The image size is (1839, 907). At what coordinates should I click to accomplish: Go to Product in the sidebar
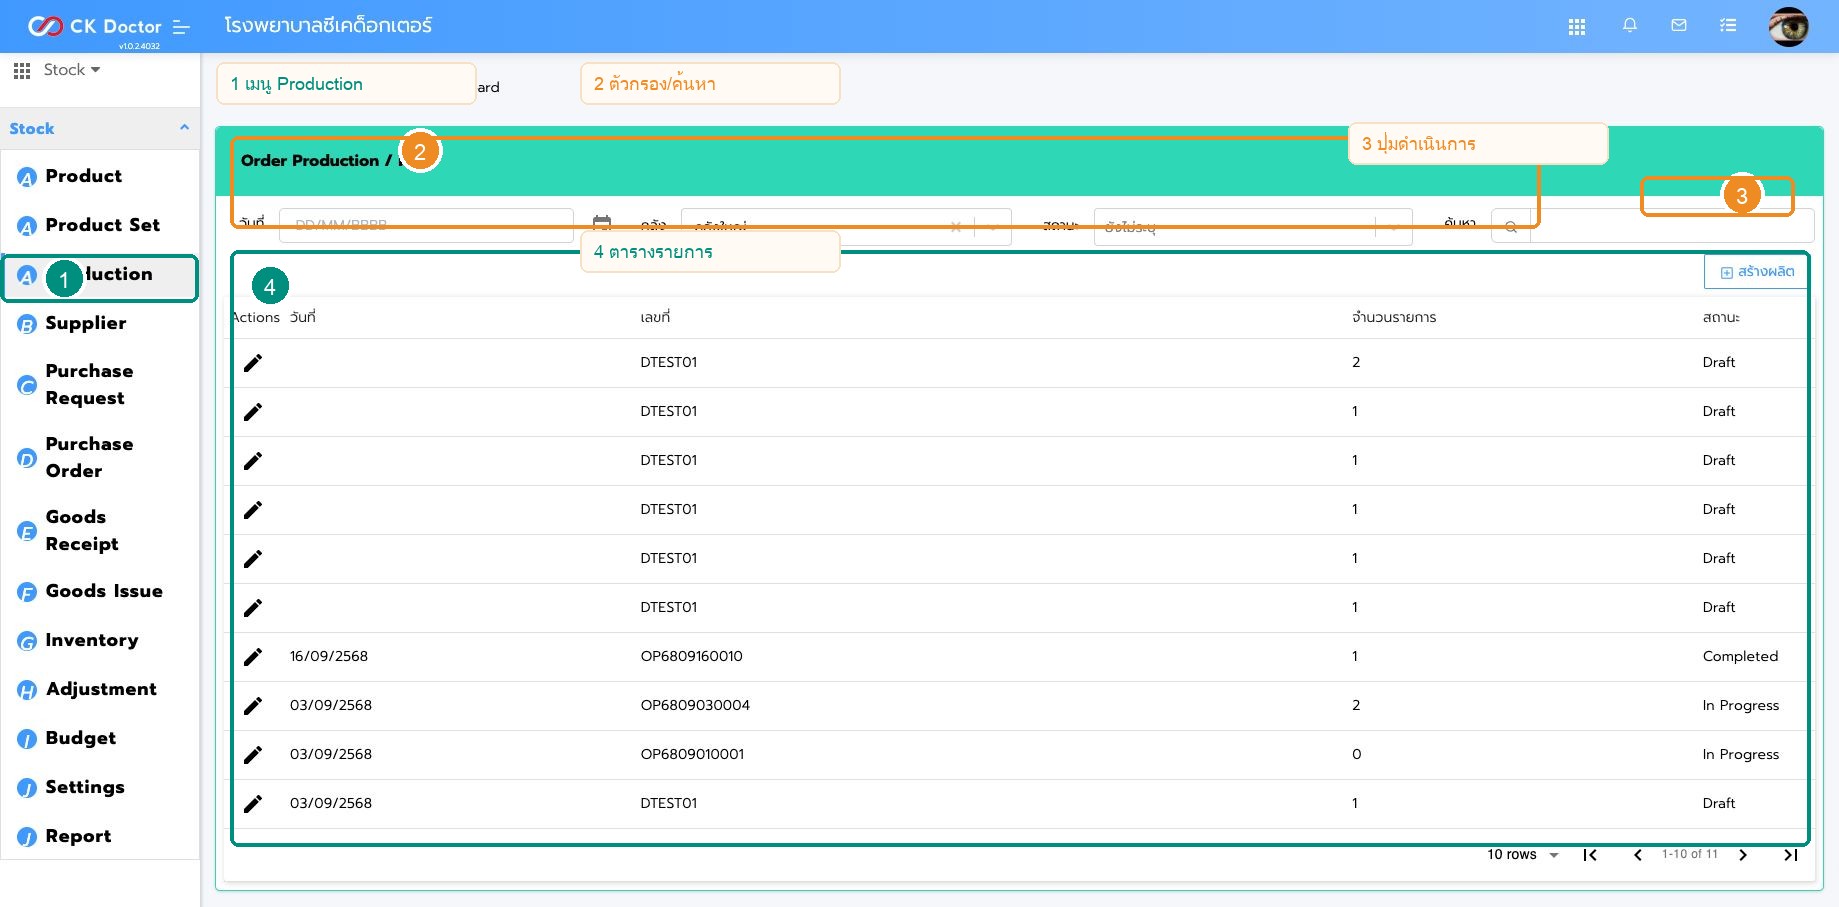[x=84, y=176]
